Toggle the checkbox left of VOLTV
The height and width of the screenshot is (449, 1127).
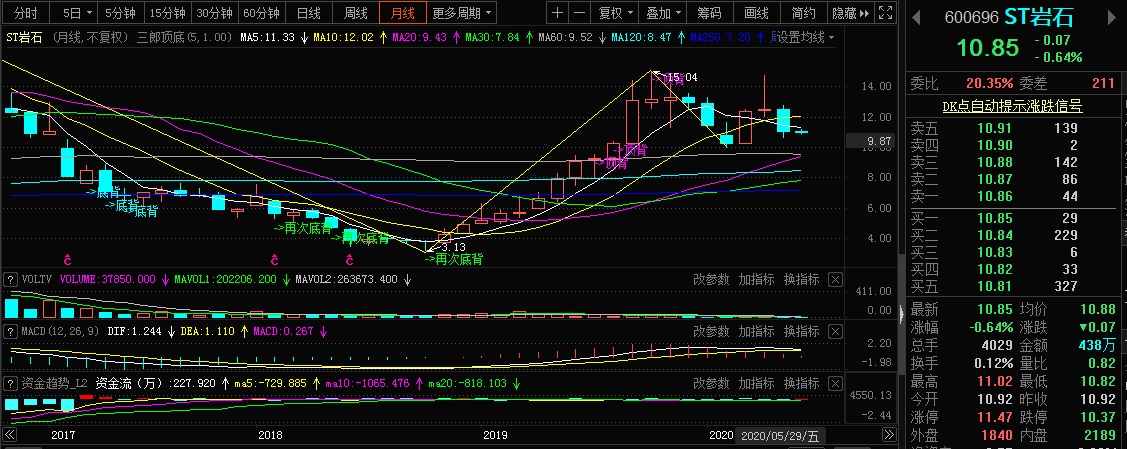click(x=9, y=279)
